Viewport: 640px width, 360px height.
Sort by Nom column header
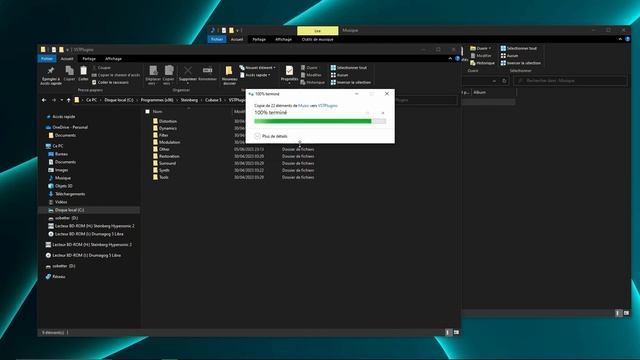click(x=157, y=111)
